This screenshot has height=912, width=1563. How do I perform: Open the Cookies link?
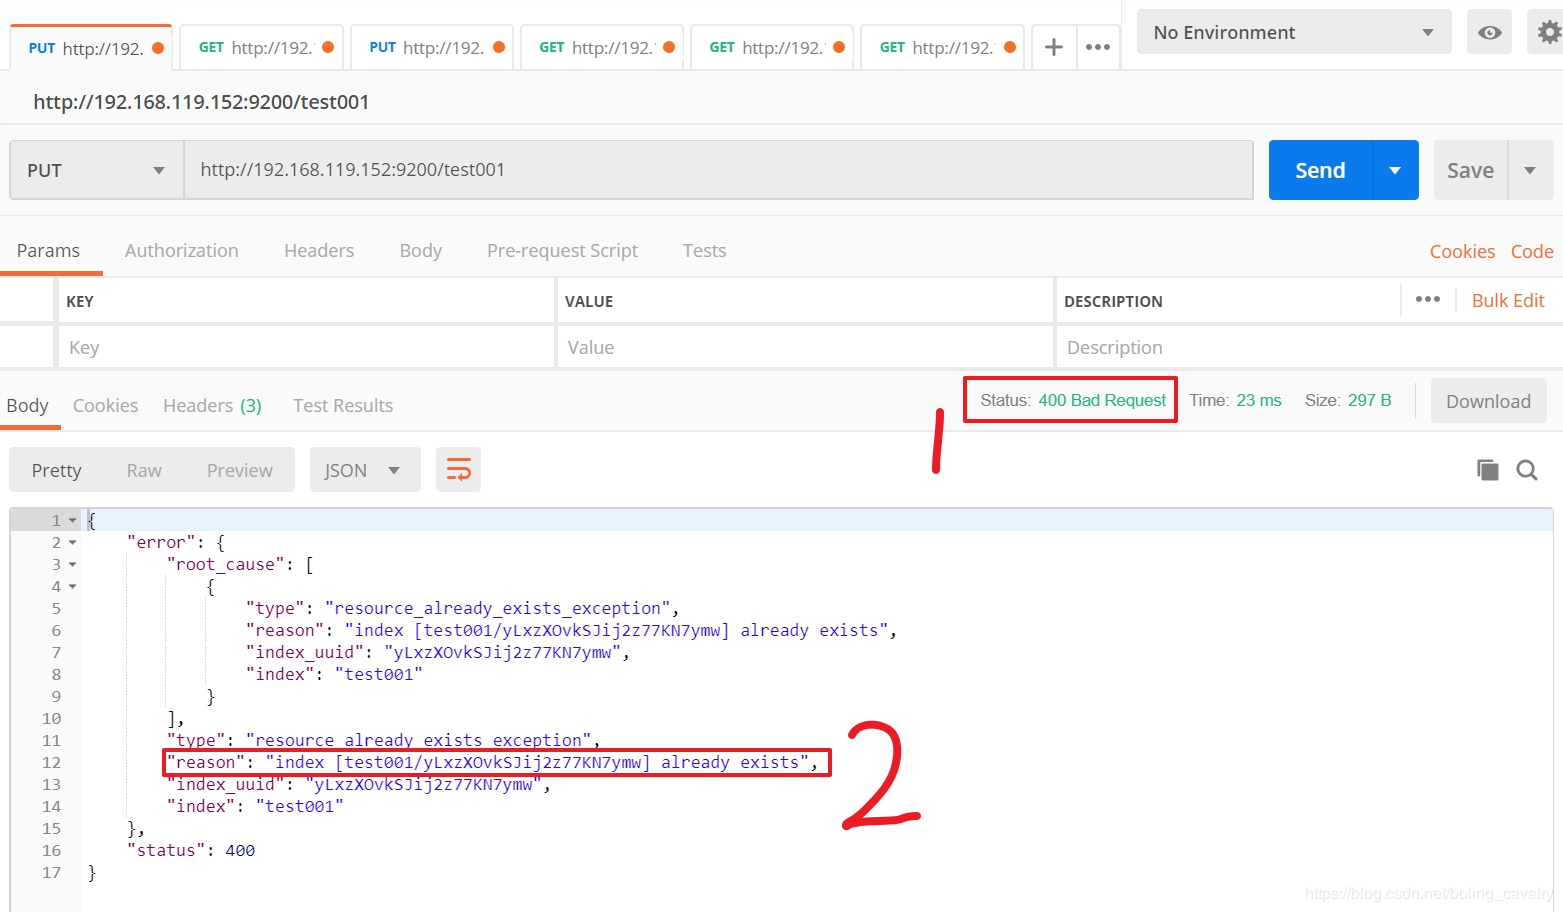click(x=1462, y=251)
